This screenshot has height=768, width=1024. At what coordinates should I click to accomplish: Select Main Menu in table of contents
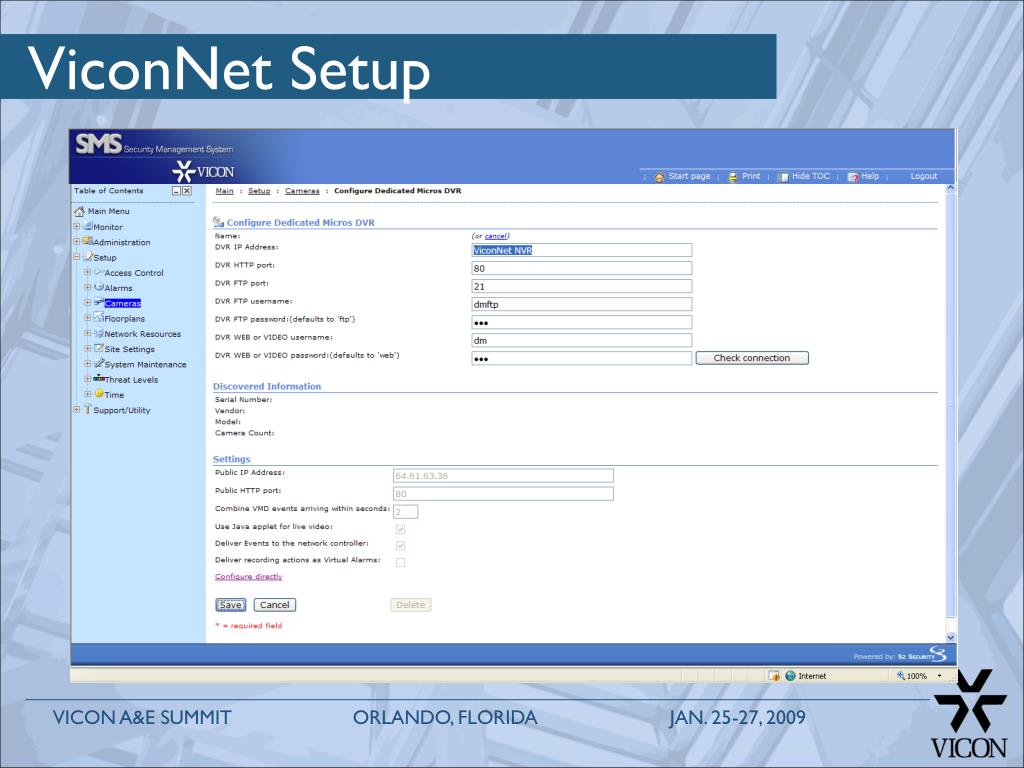108,211
